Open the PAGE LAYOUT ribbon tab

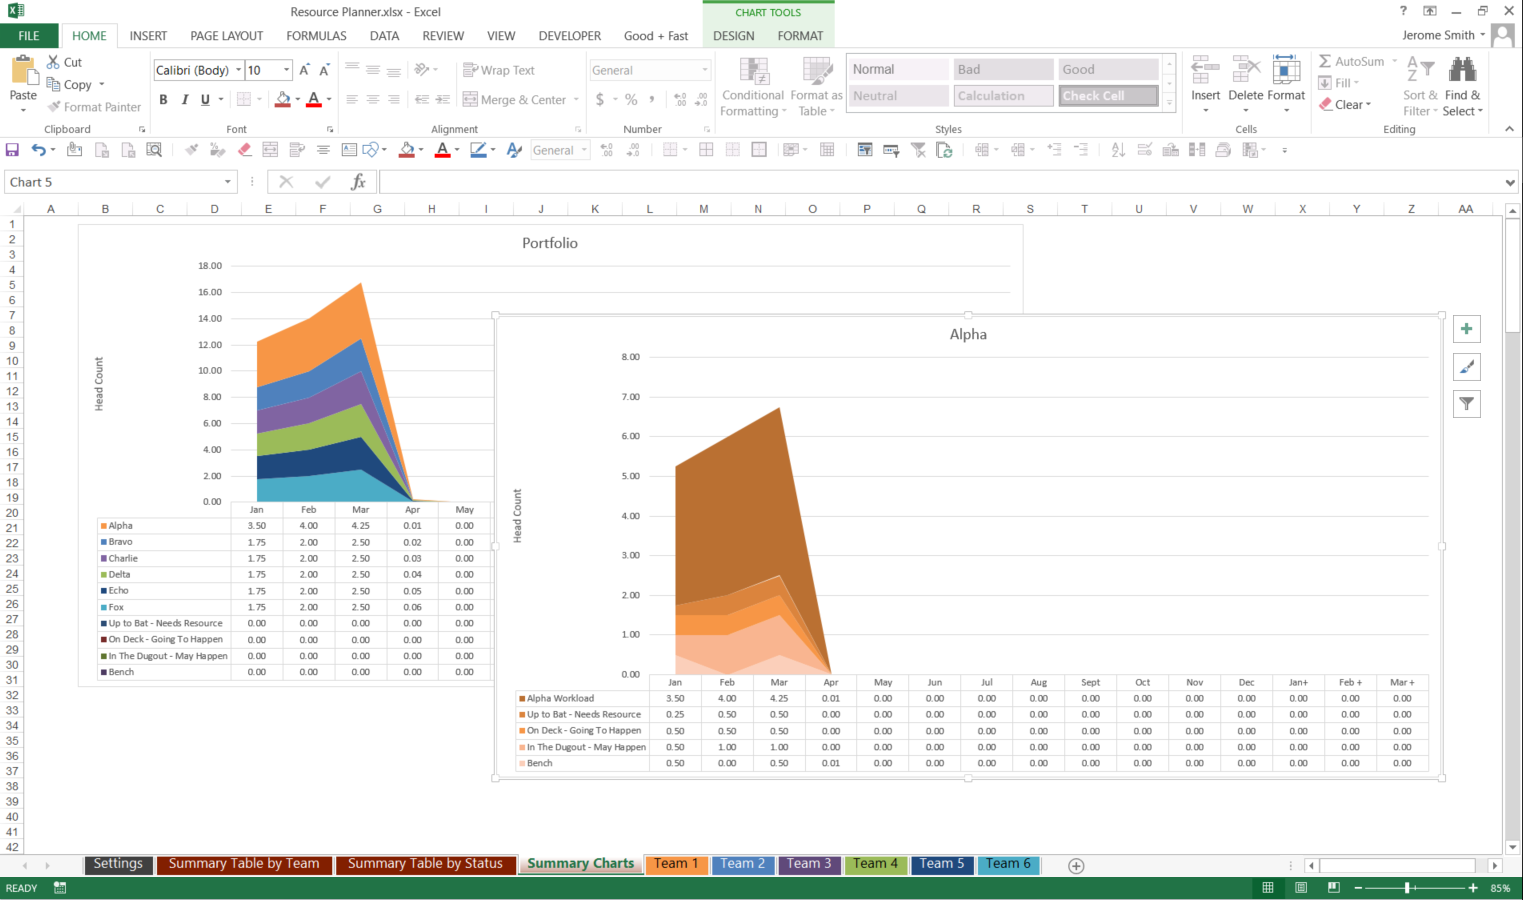pyautogui.click(x=226, y=36)
